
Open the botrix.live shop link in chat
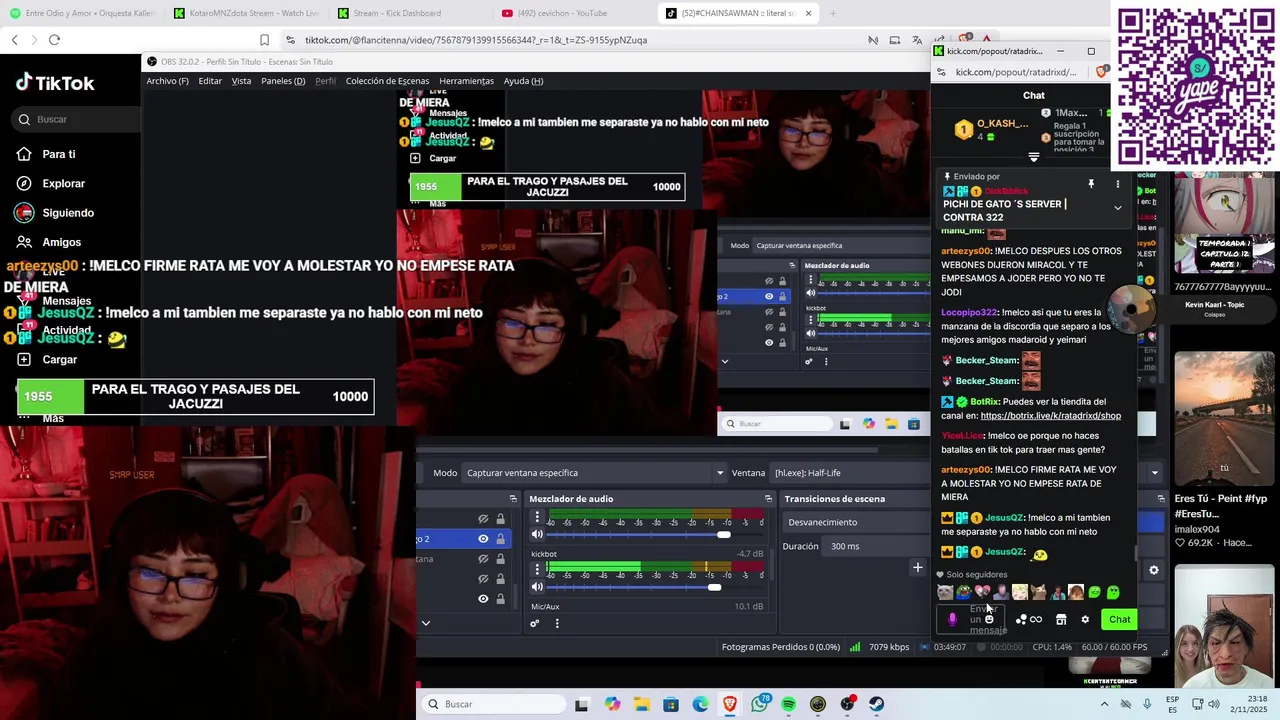point(1051,416)
